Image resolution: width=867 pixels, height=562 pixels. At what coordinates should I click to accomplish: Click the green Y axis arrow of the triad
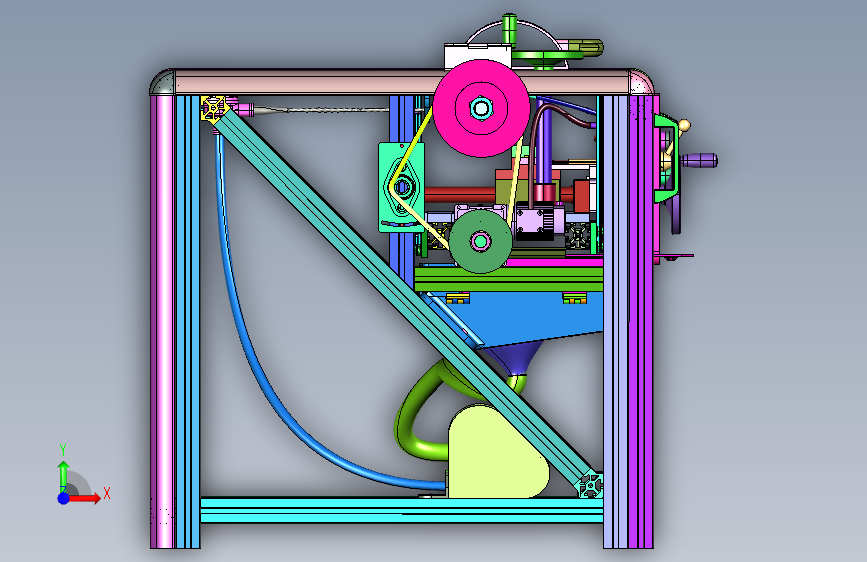click(63, 475)
